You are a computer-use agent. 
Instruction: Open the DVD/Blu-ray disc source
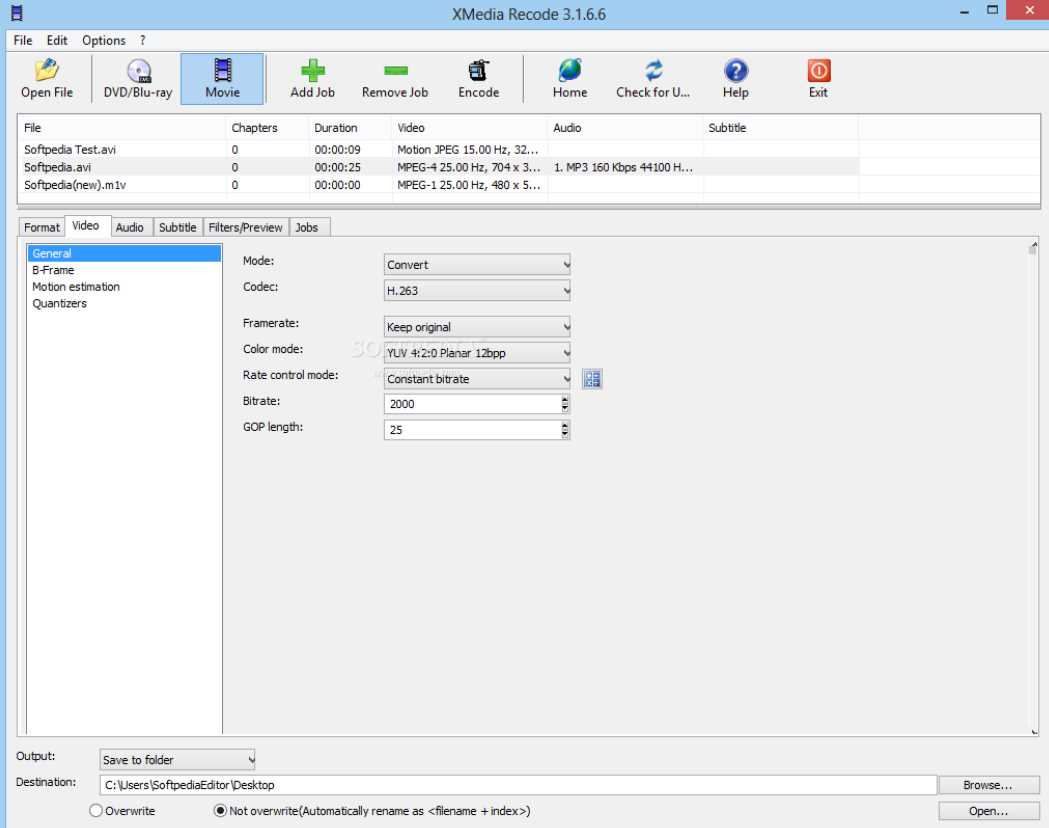pyautogui.click(x=138, y=79)
